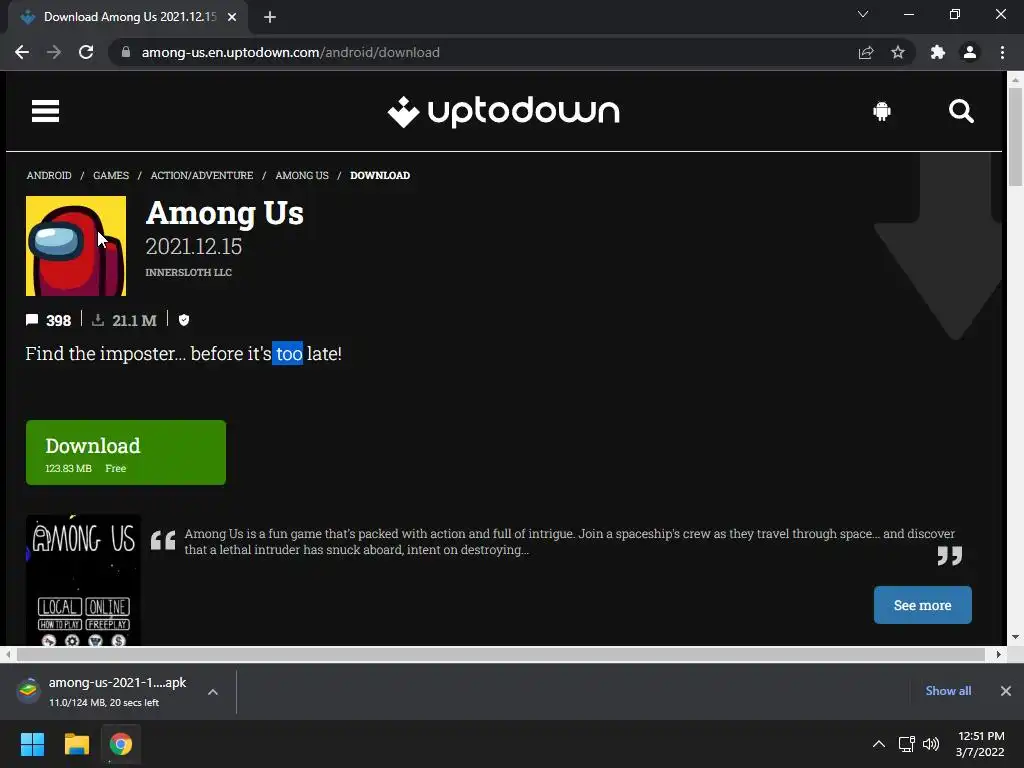Viewport: 1024px width, 768px height.
Task: Open the tab search chevron
Action: click(x=863, y=14)
